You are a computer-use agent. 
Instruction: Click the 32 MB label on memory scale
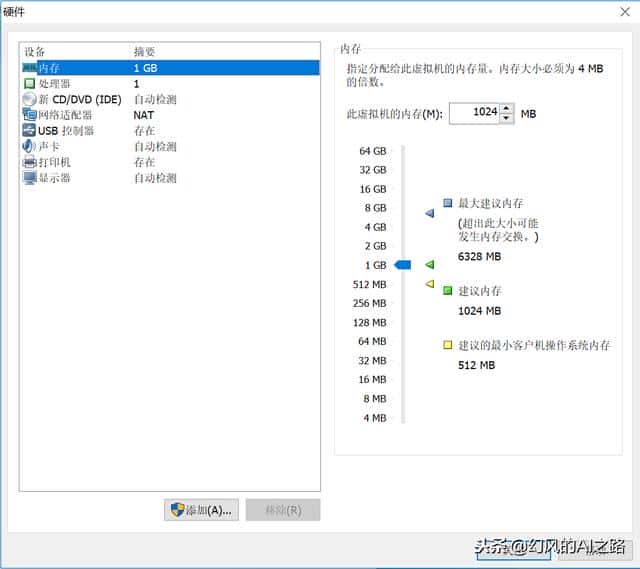[x=372, y=360]
